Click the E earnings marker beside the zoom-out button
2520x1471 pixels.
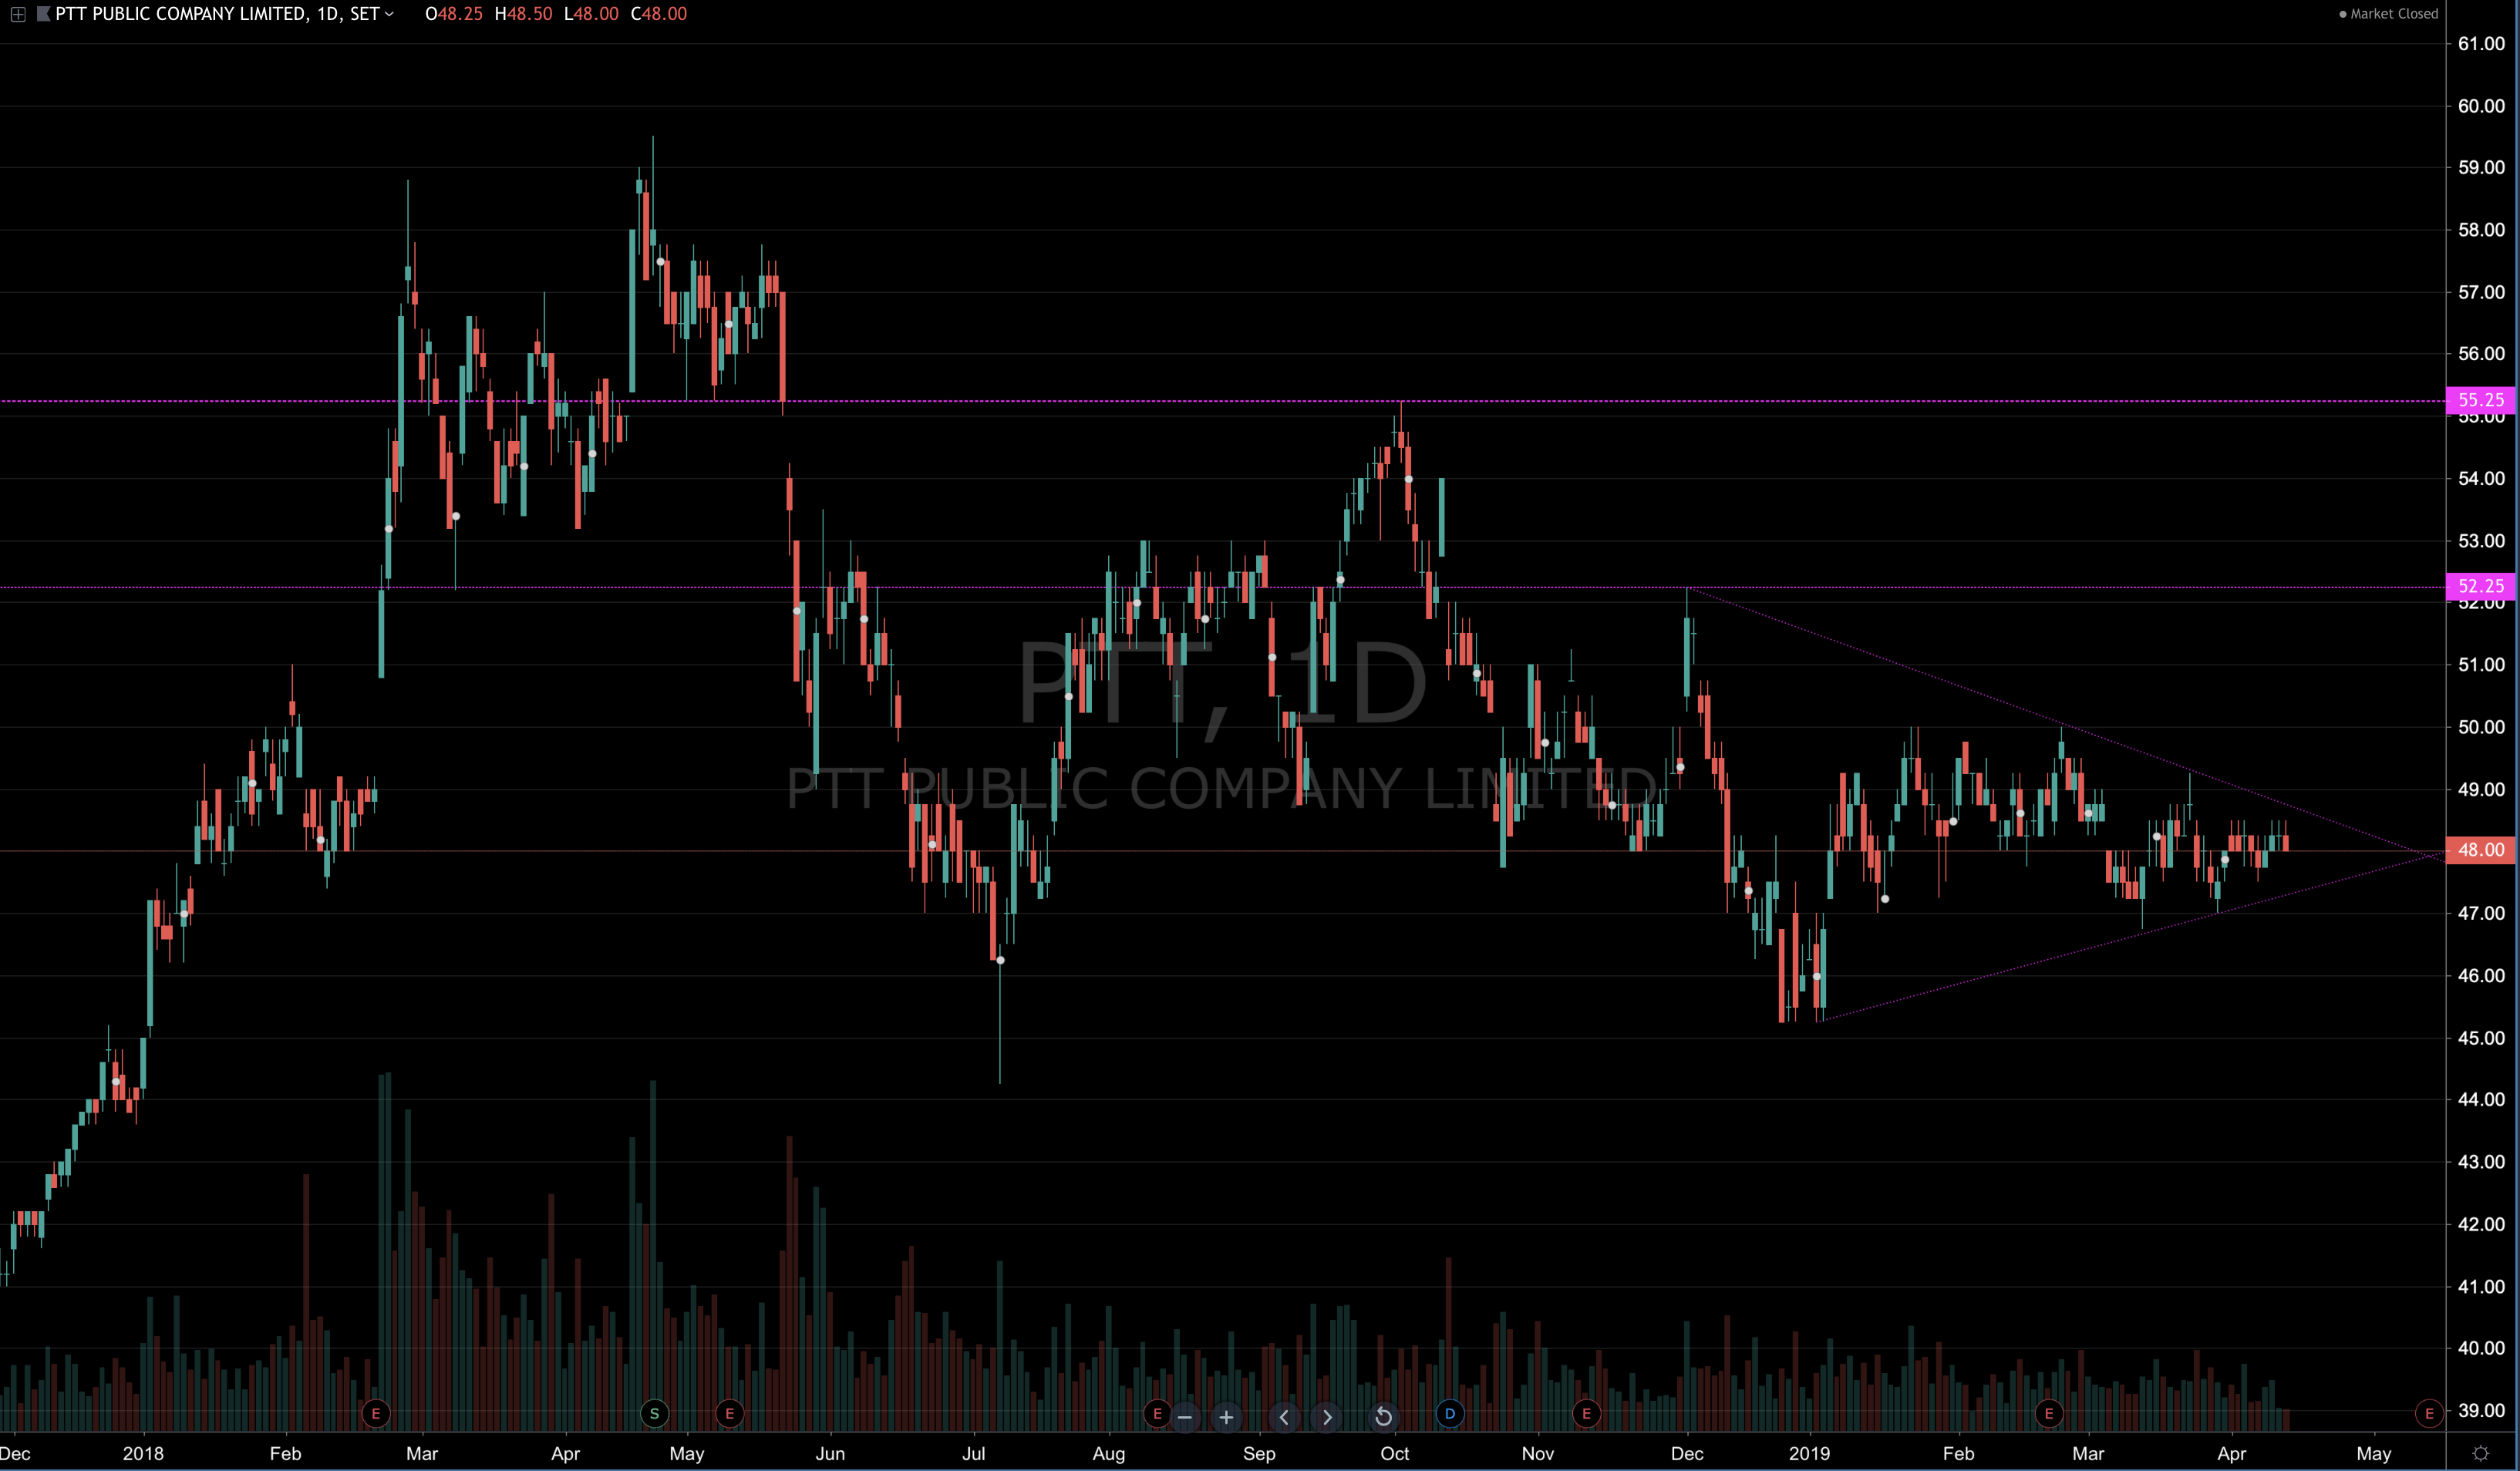(x=1157, y=1413)
